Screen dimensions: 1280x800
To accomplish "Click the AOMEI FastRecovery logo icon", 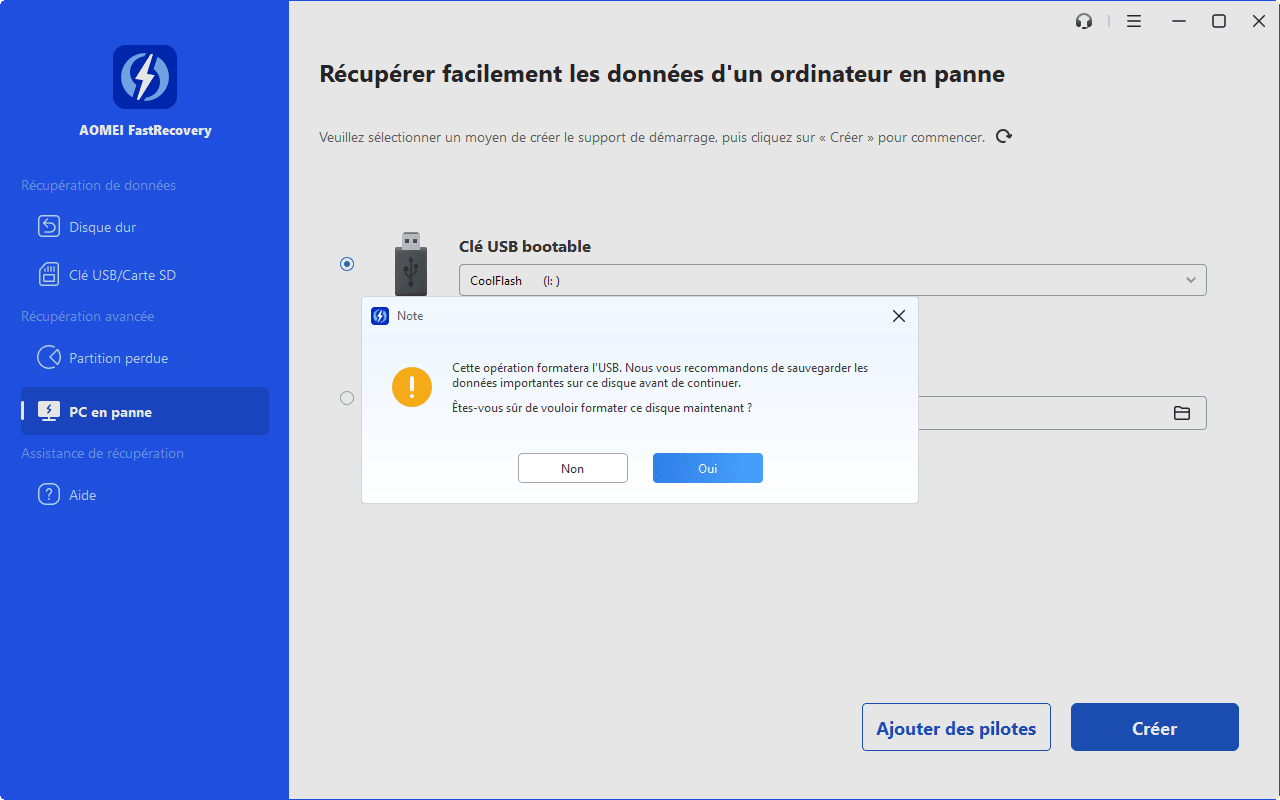I will pyautogui.click(x=145, y=77).
